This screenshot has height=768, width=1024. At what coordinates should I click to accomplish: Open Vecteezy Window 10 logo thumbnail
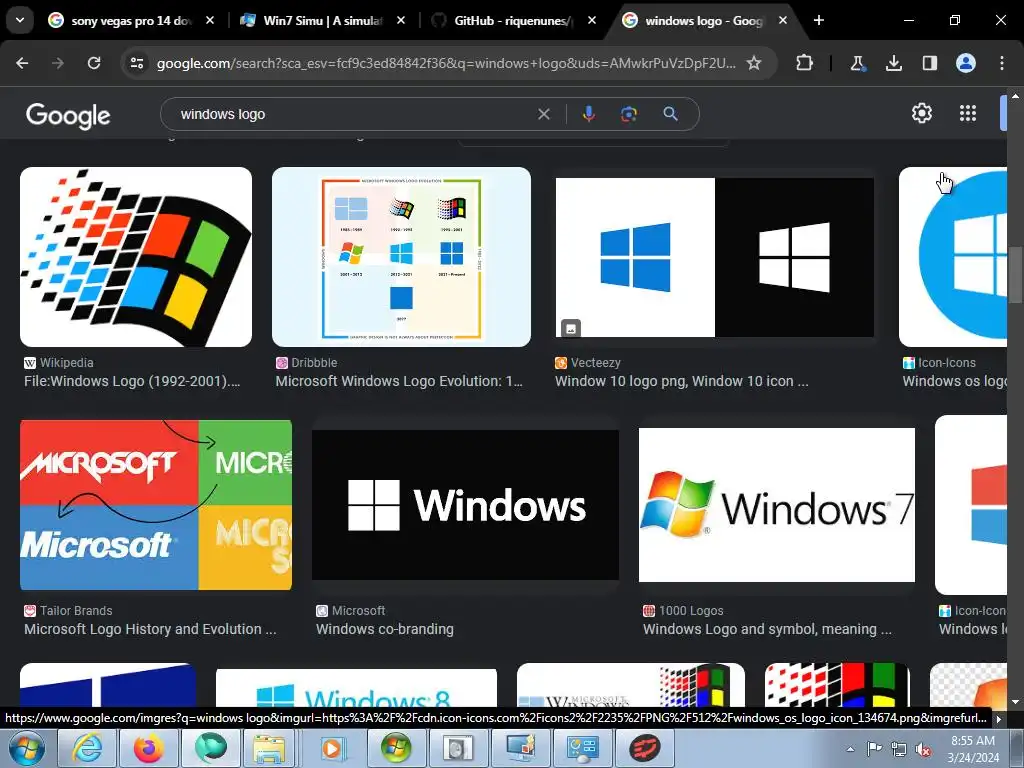[714, 257]
